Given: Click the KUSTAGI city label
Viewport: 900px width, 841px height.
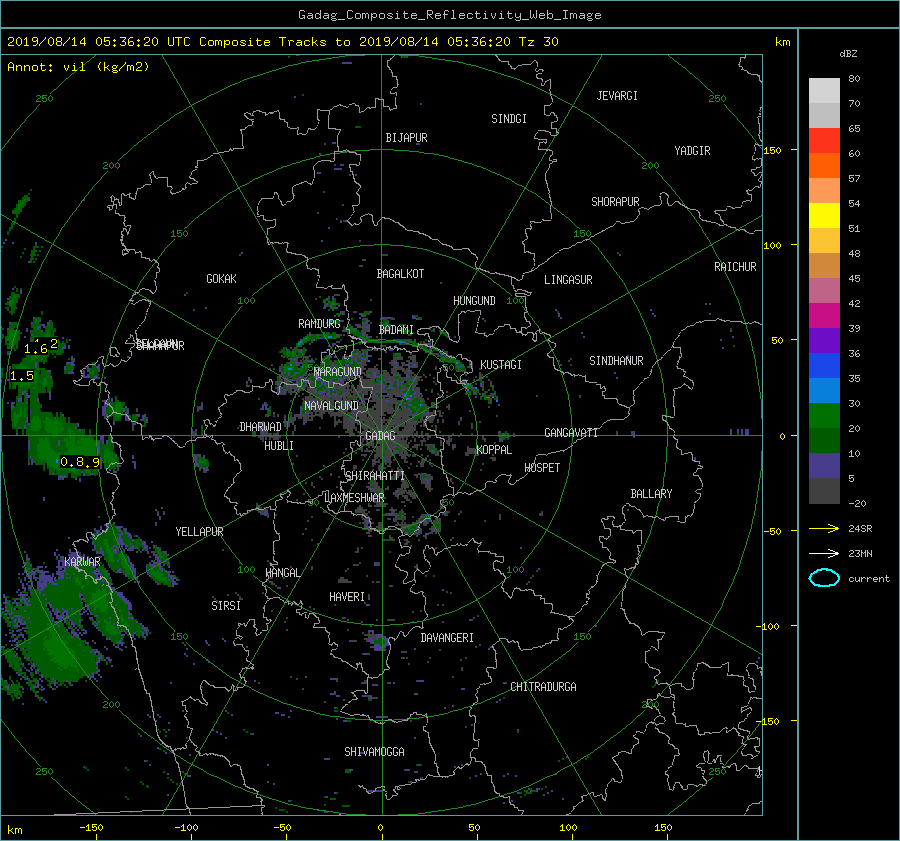Looking at the screenshot, I should pyautogui.click(x=501, y=365).
